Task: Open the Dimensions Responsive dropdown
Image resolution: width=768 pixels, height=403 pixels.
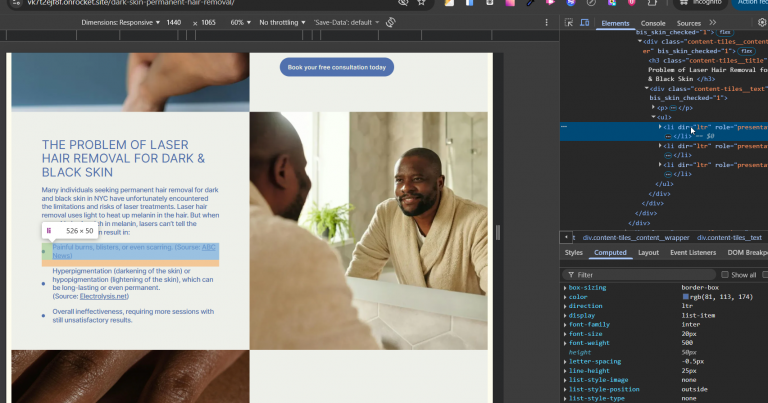Action: [118, 22]
